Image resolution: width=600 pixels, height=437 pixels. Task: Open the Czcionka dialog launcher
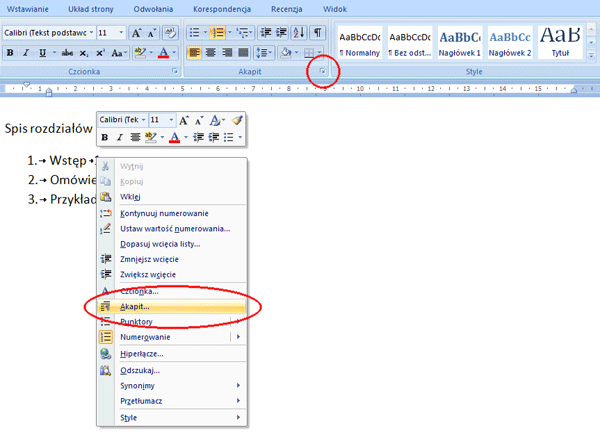(174, 71)
